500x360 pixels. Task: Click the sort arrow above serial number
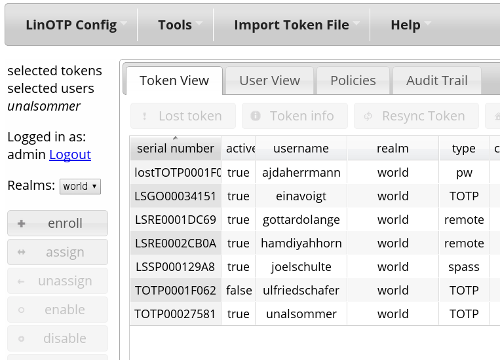tap(175, 138)
